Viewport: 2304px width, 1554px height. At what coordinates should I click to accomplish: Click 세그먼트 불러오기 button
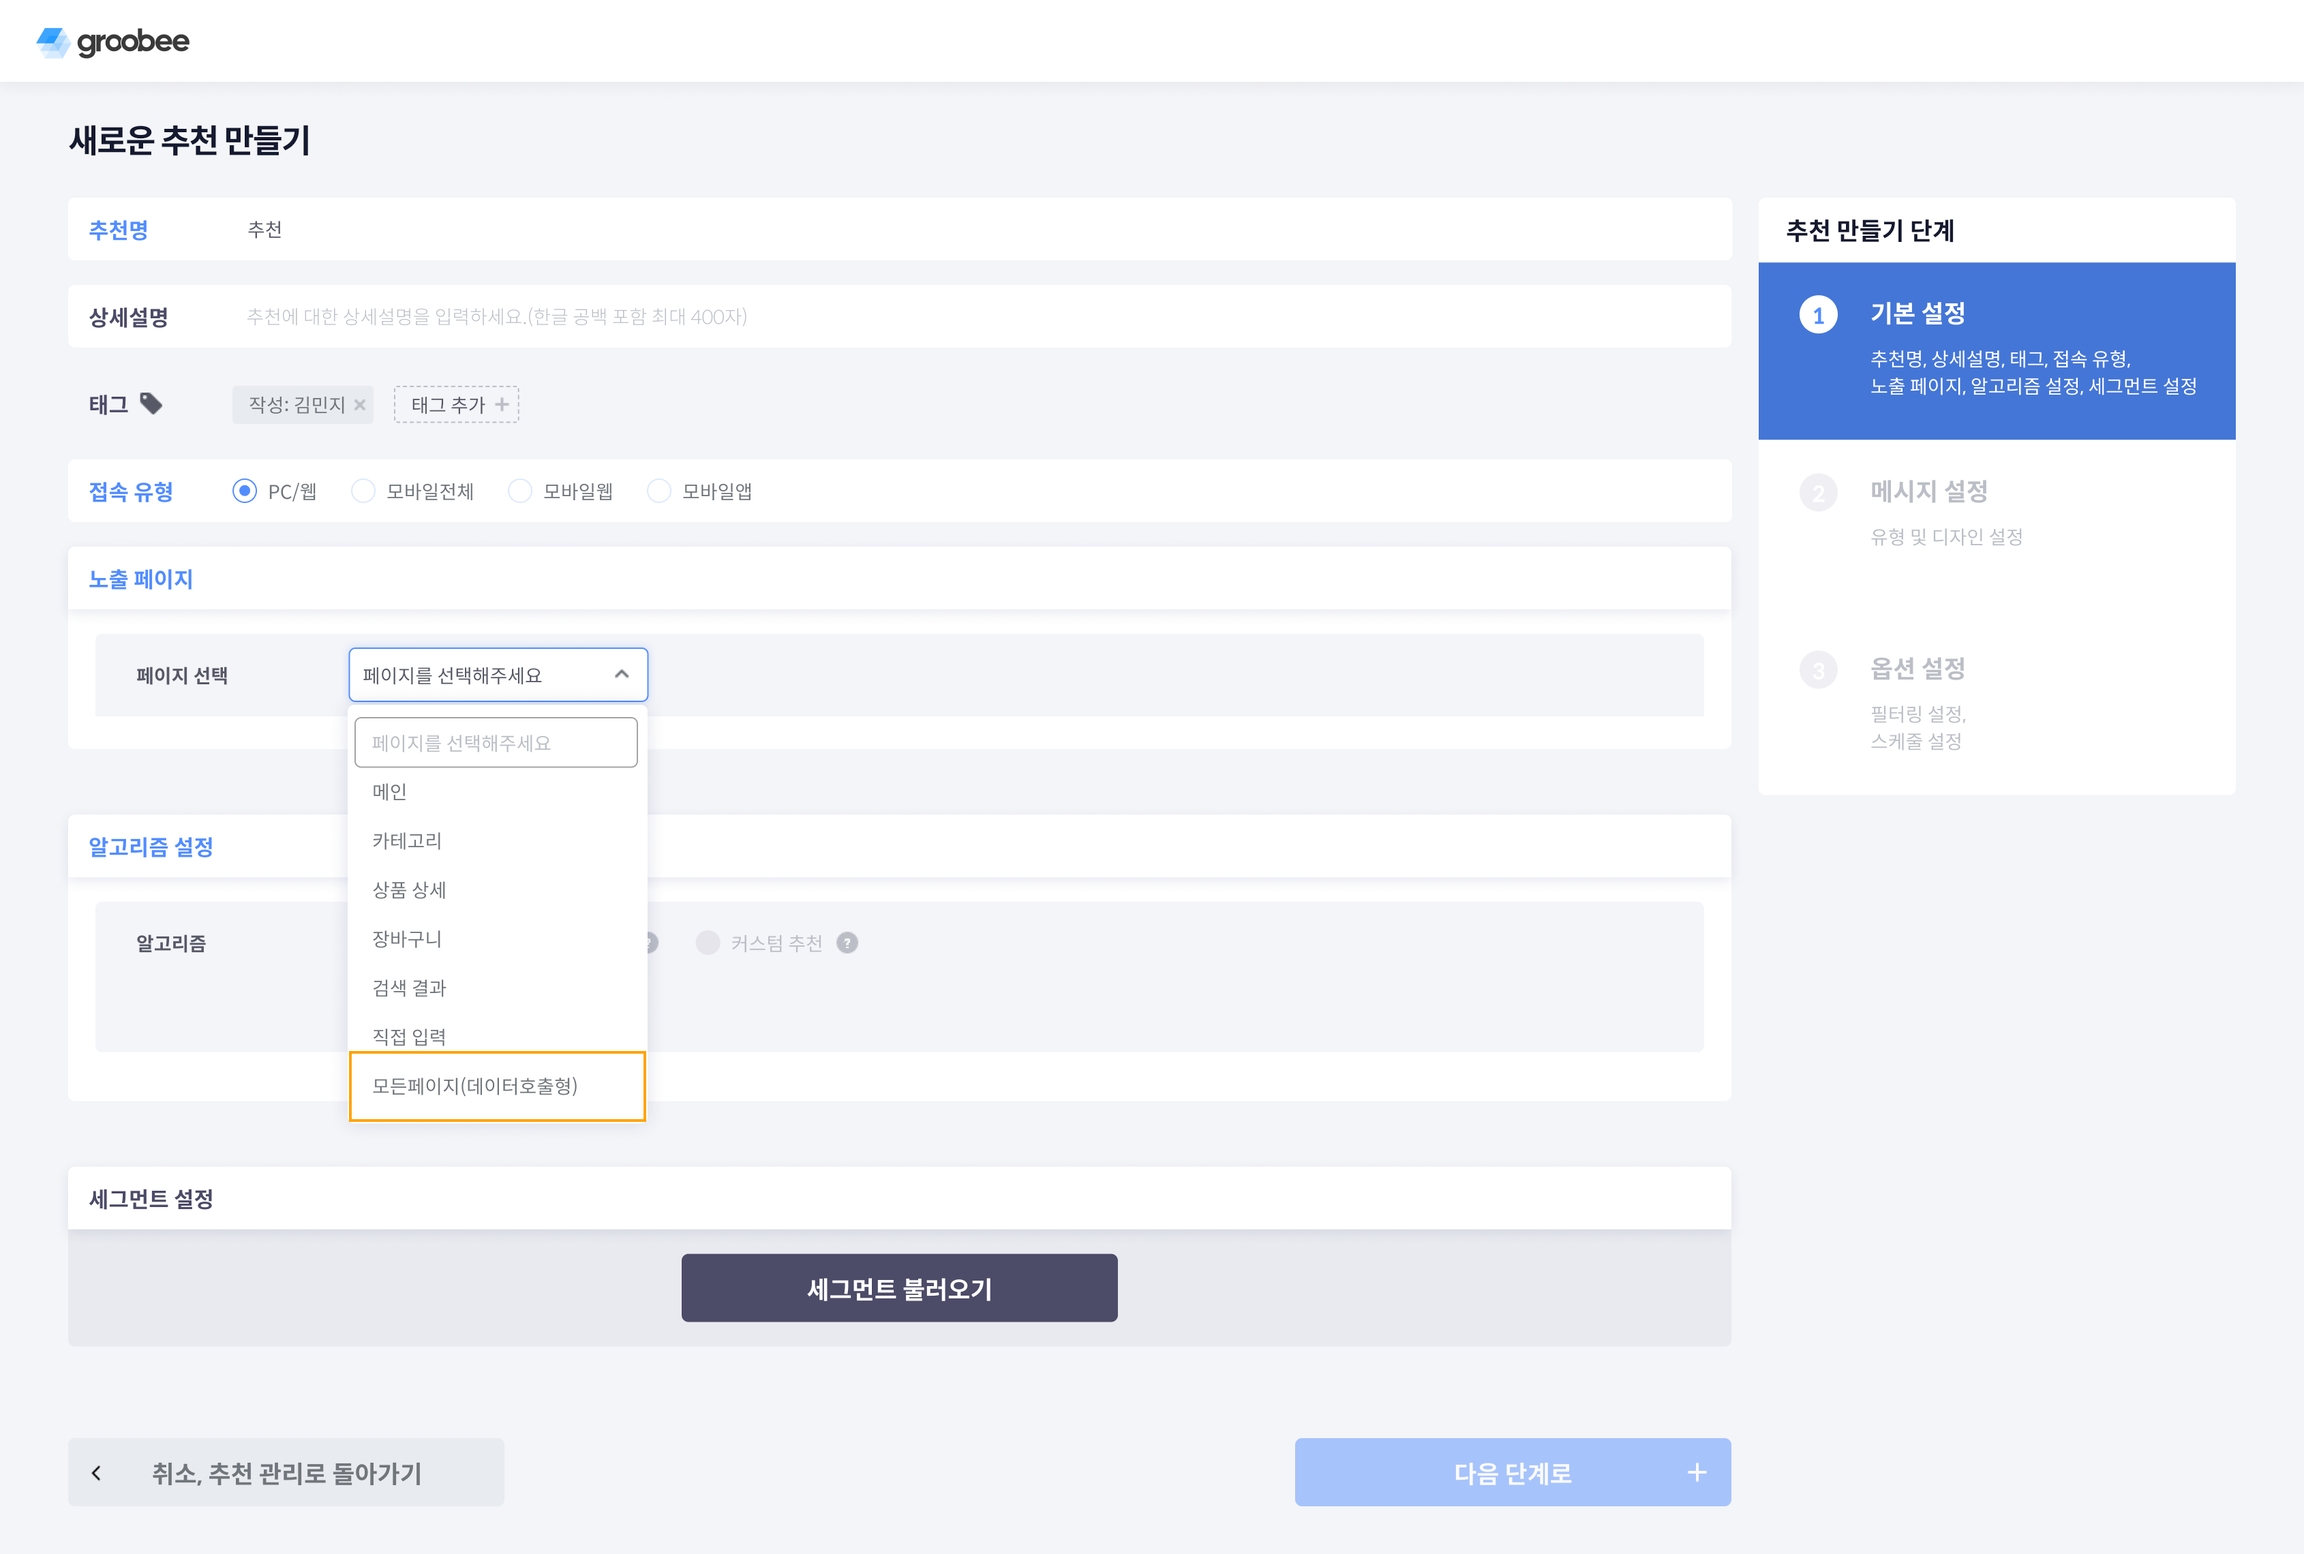[x=899, y=1288]
